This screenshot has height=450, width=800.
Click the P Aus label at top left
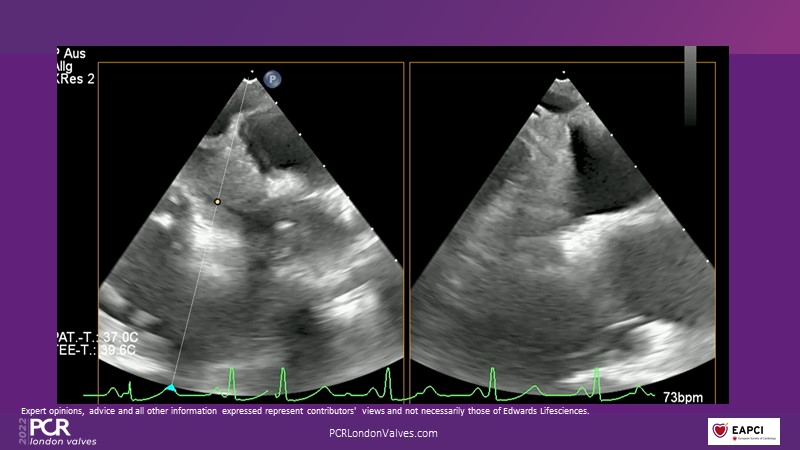(x=74, y=52)
